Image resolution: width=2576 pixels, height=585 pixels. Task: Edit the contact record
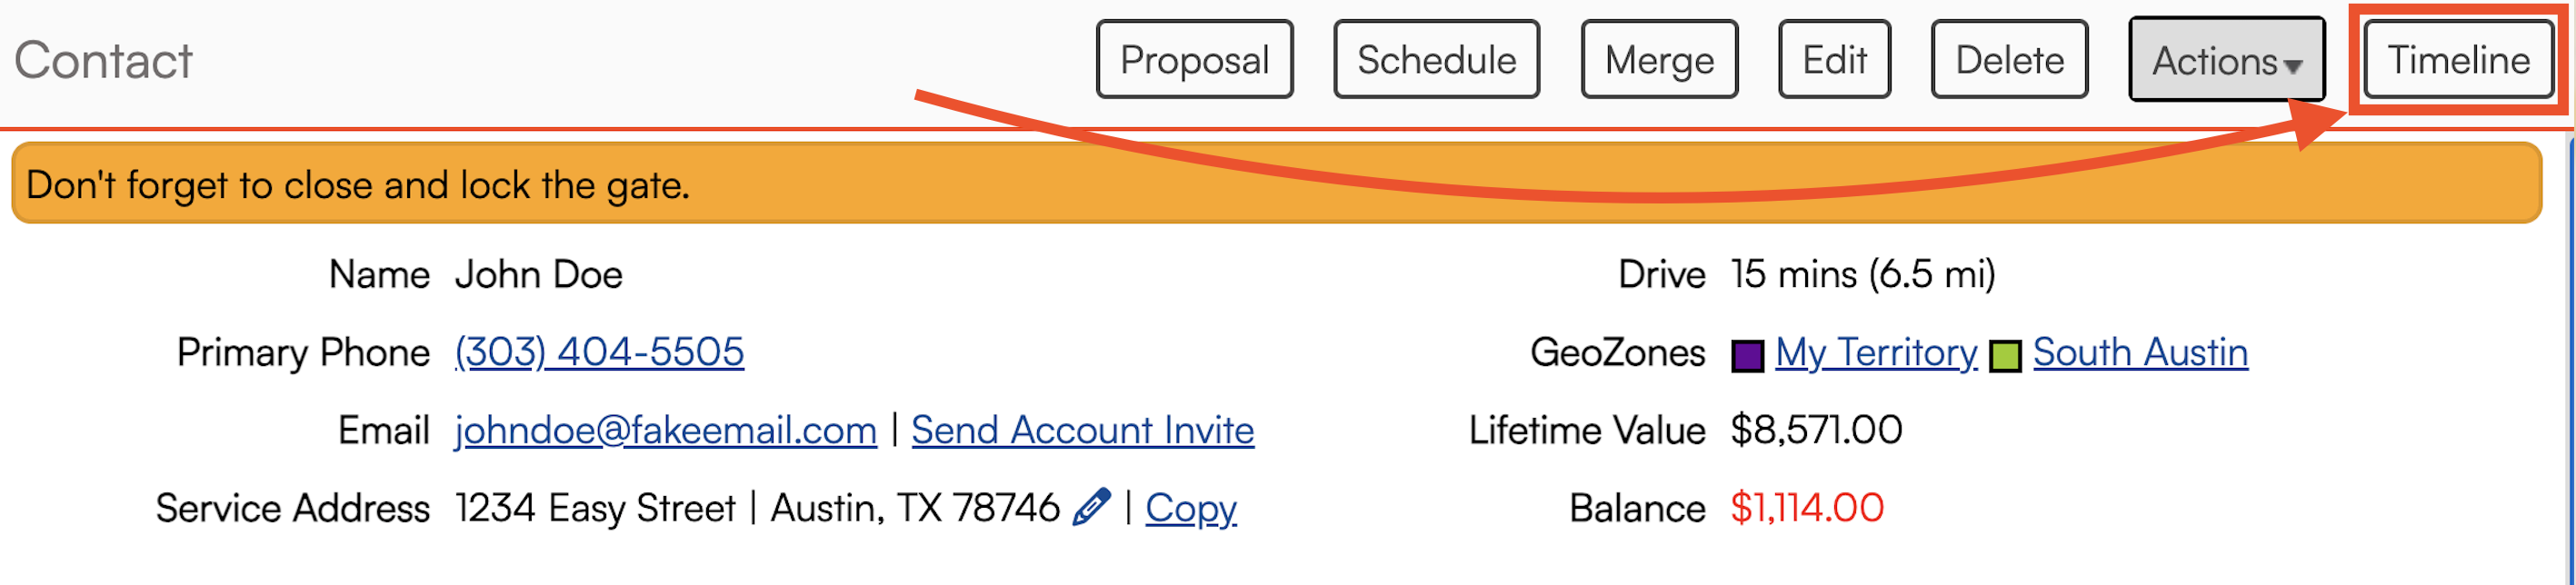click(1834, 60)
